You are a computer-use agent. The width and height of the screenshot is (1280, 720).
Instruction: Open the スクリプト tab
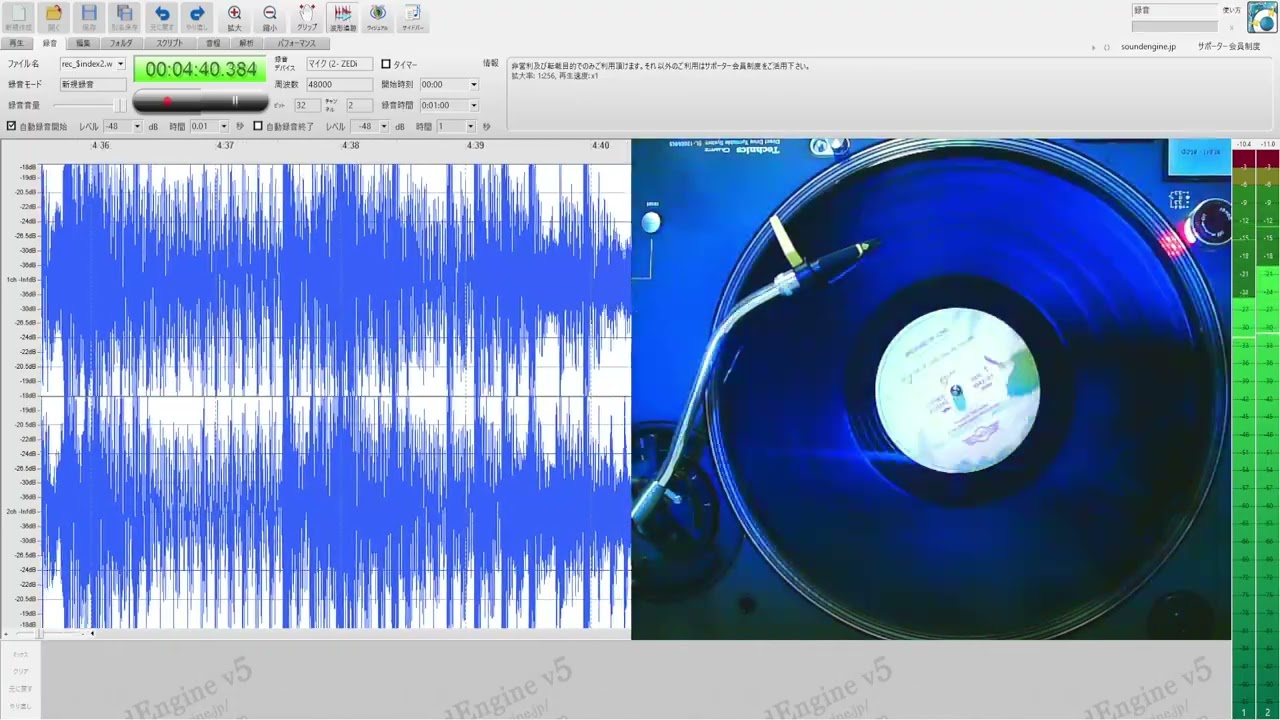(170, 44)
